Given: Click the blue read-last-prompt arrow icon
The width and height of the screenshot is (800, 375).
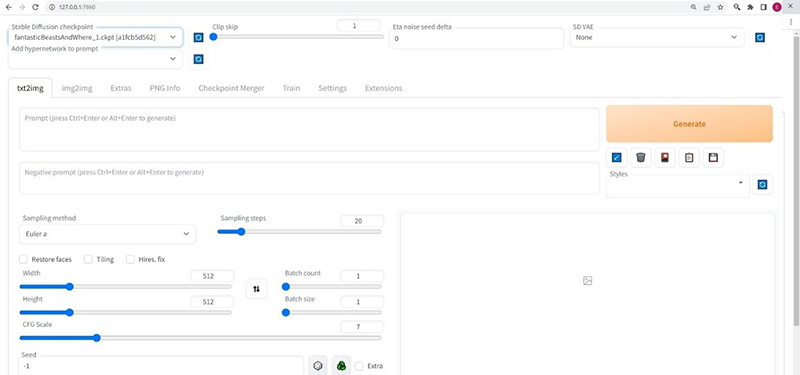Looking at the screenshot, I should pos(616,158).
